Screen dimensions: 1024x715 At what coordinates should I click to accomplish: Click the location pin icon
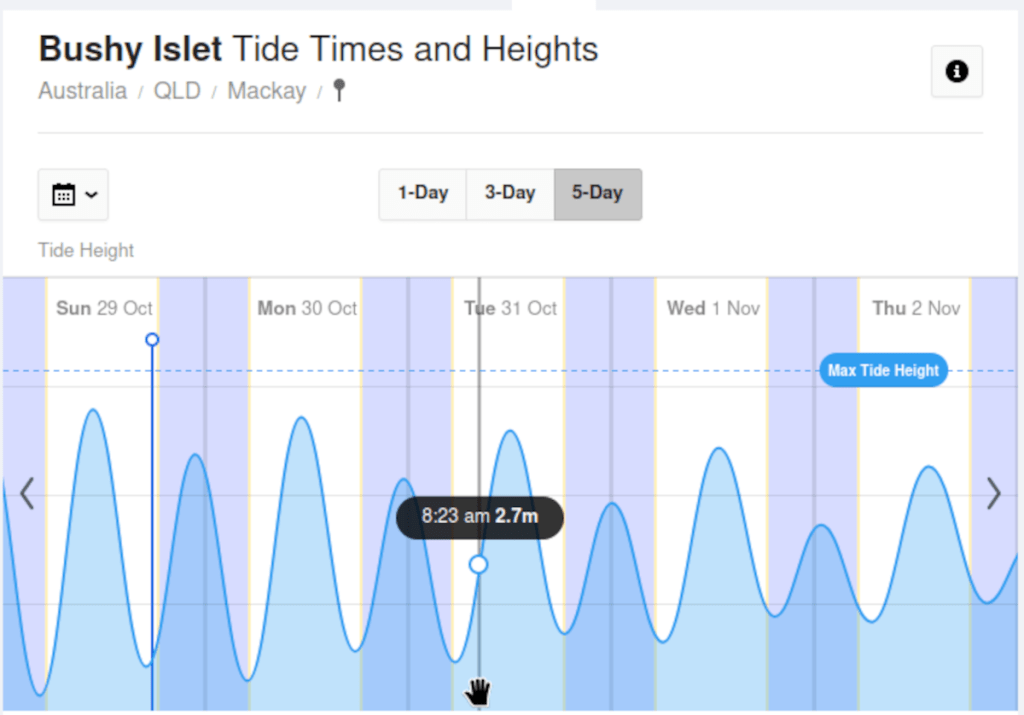339,91
